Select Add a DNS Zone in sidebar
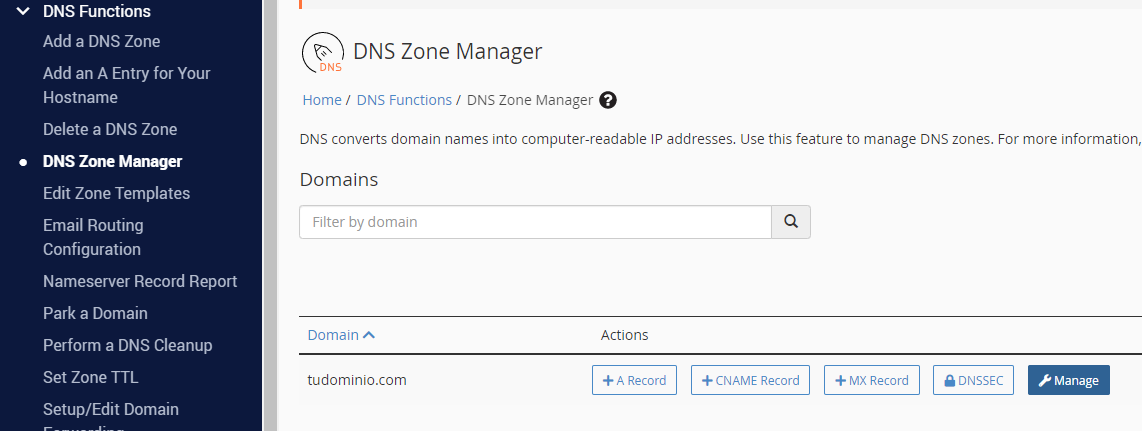 (101, 41)
